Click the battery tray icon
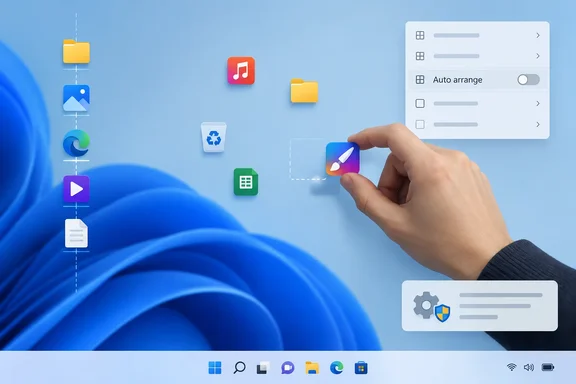This screenshot has width=576, height=384. pyautogui.click(x=548, y=367)
